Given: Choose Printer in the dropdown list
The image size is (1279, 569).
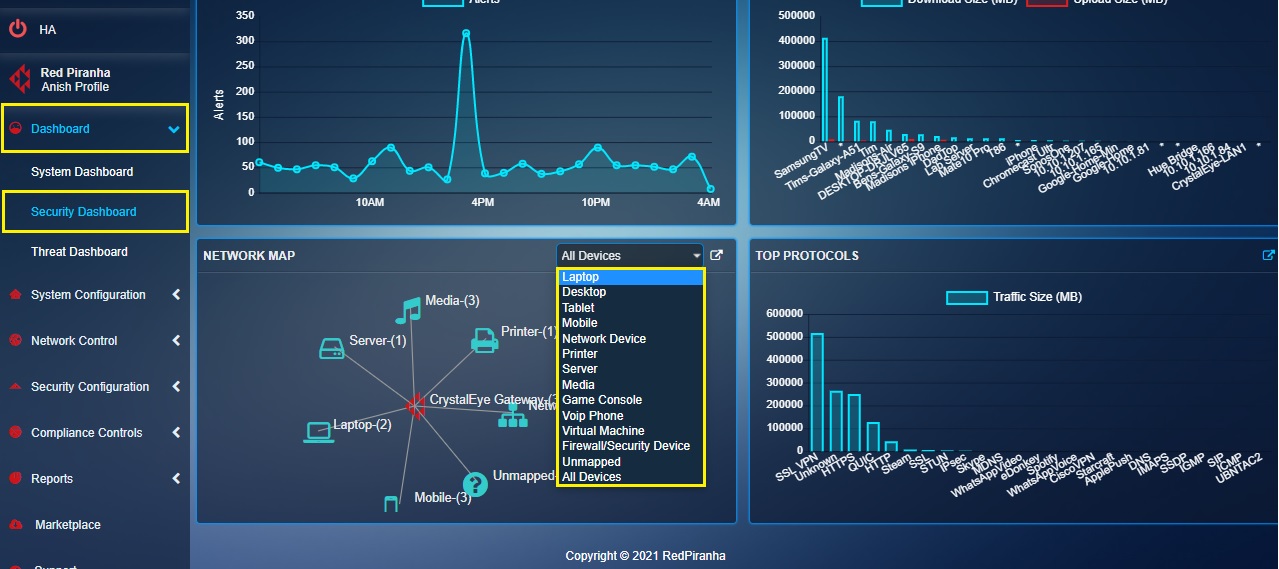Looking at the screenshot, I should [631, 354].
